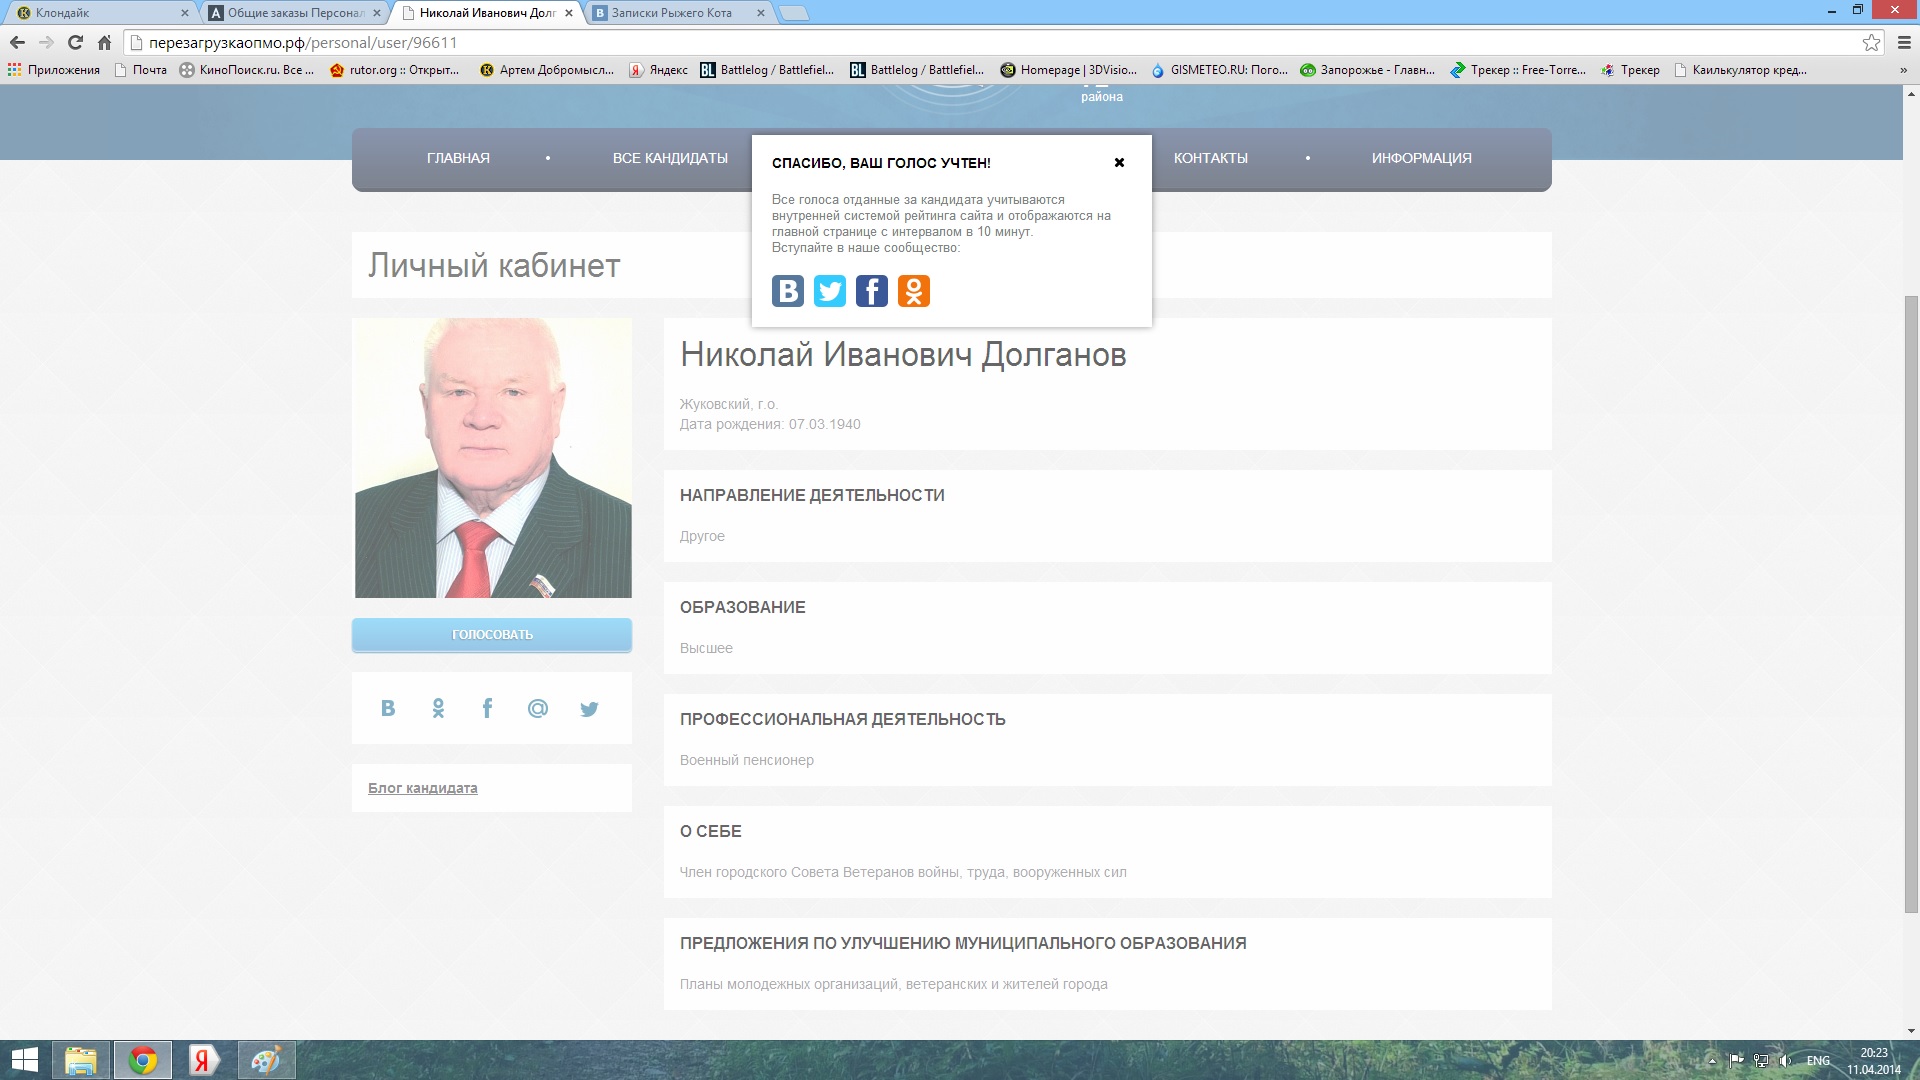Bookmark page with star icon
Image resolution: width=1920 pixels, height=1080 pixels.
[x=1871, y=42]
